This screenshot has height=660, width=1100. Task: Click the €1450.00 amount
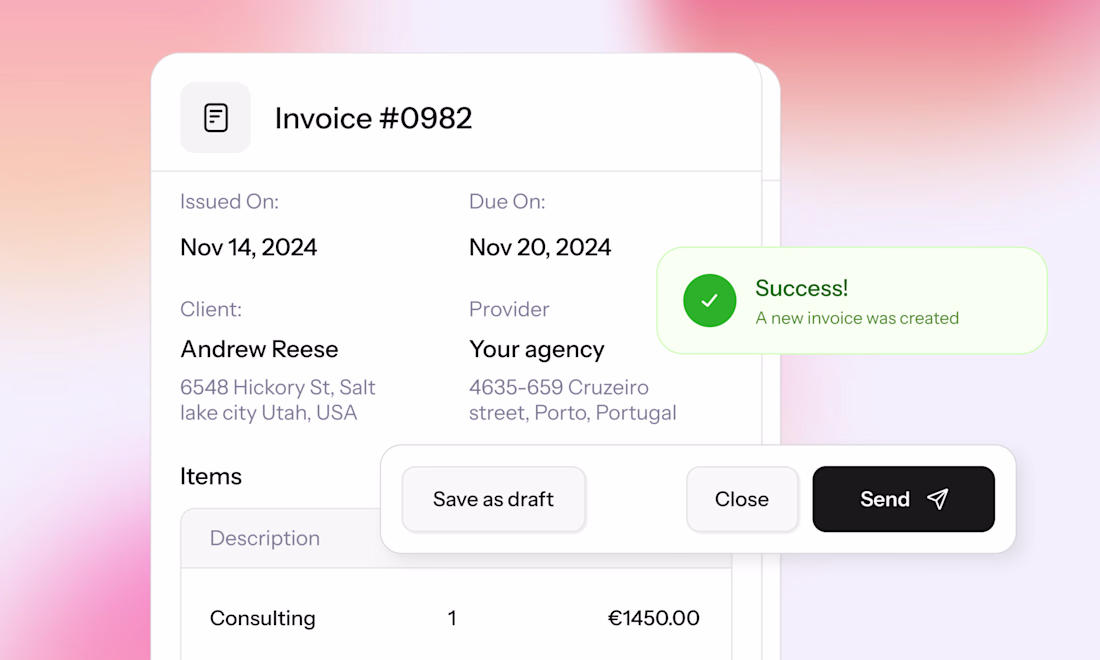tap(653, 618)
